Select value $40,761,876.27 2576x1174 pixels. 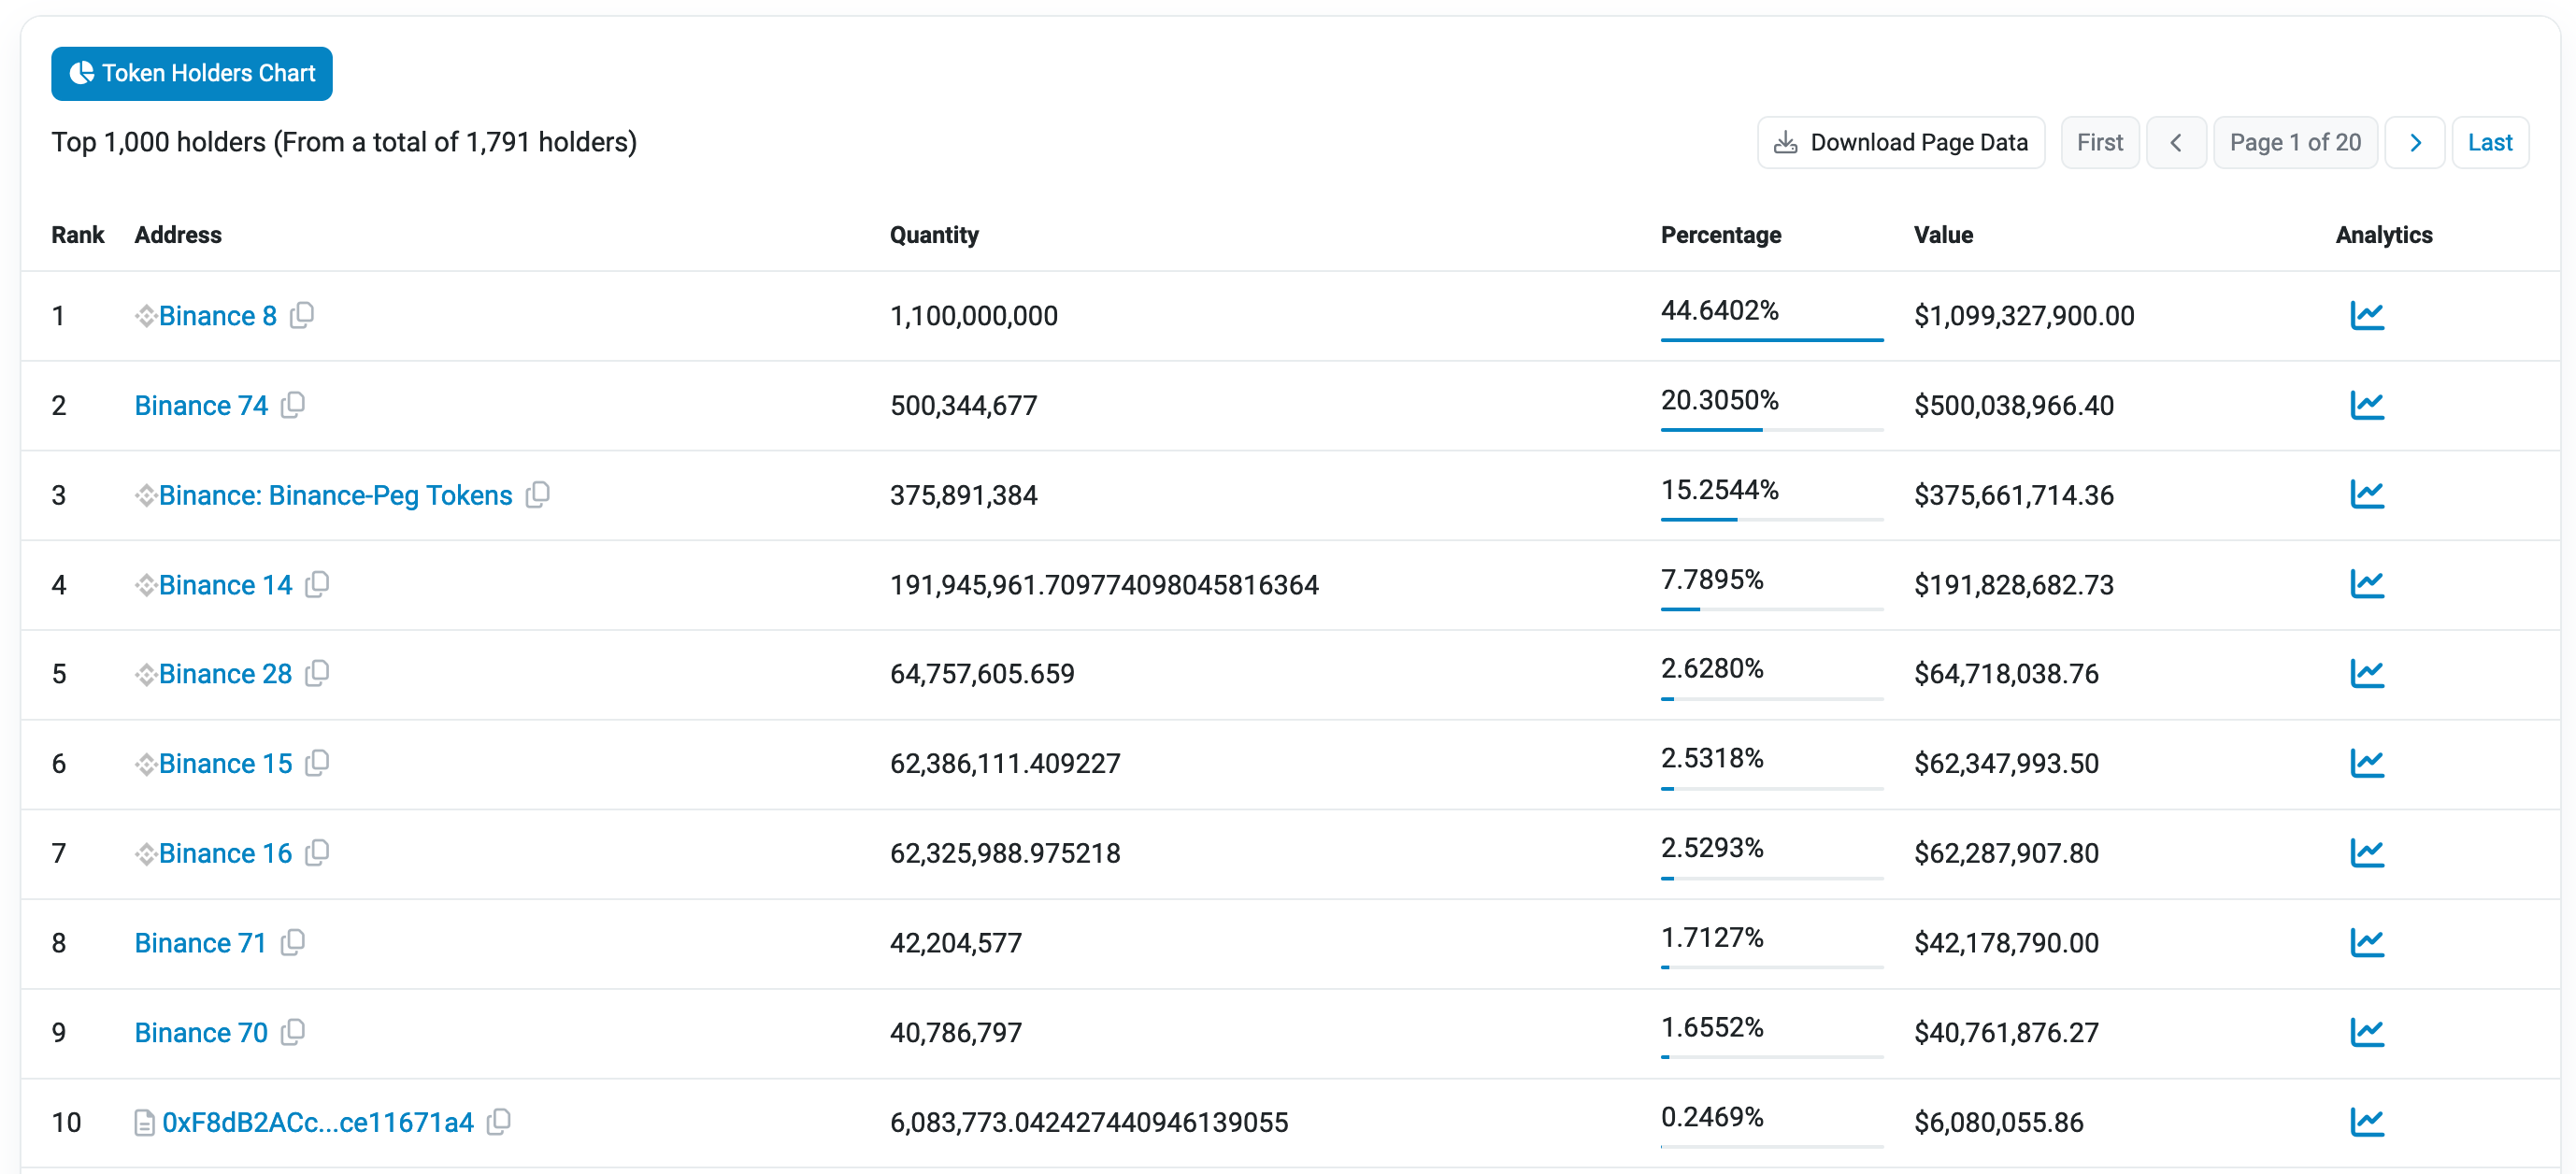[x=2006, y=1032]
